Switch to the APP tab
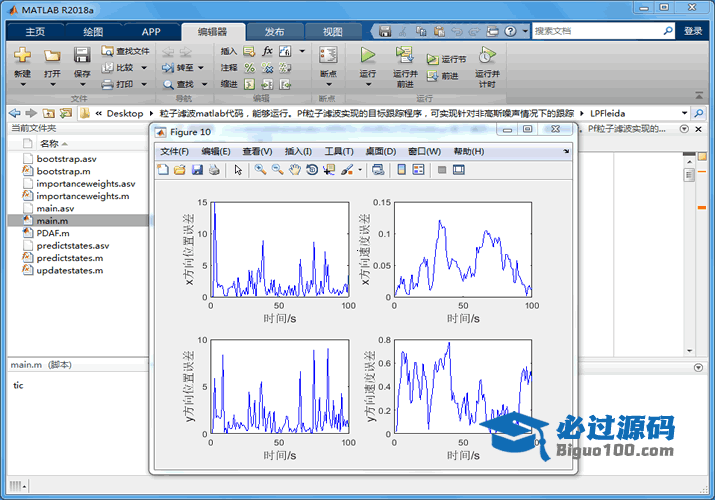715x500 pixels. [151, 31]
